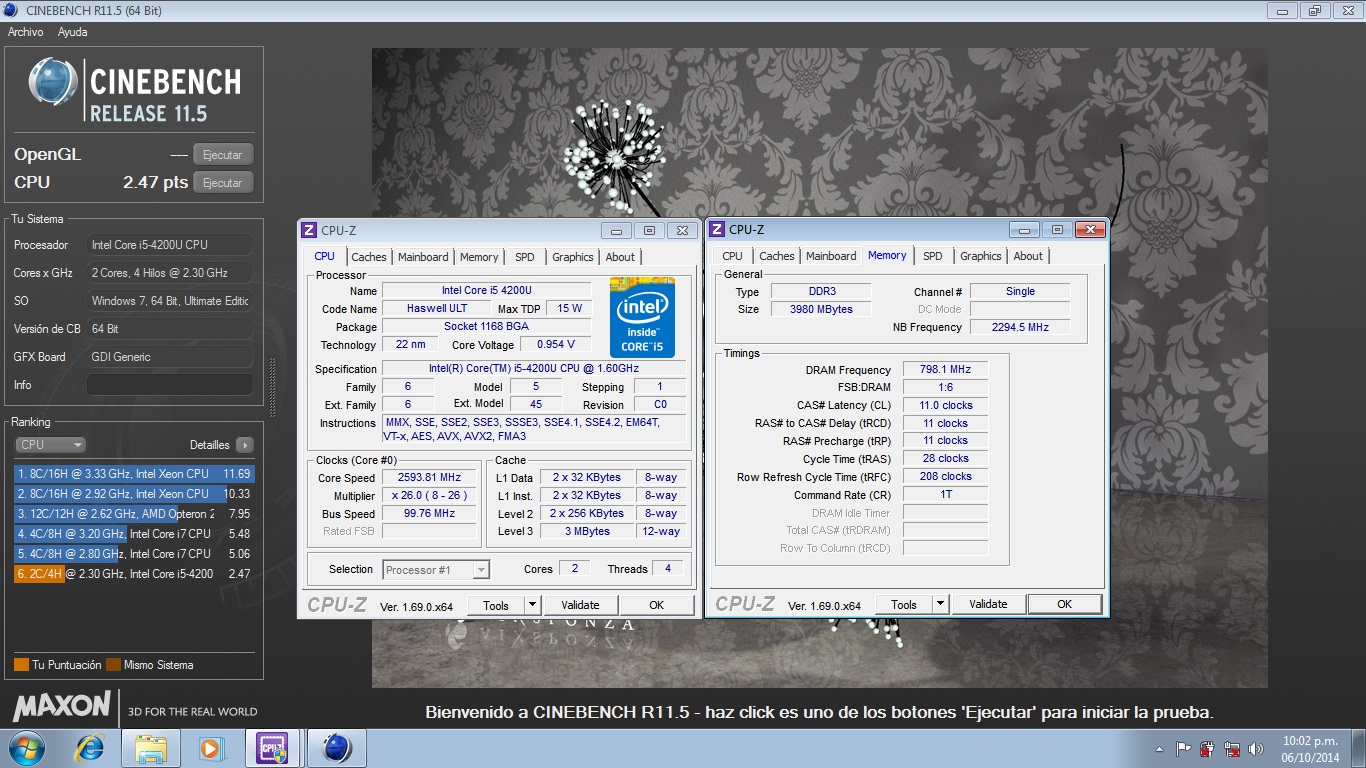Open the volume speaker icon
The image size is (1366, 768).
(1256, 749)
